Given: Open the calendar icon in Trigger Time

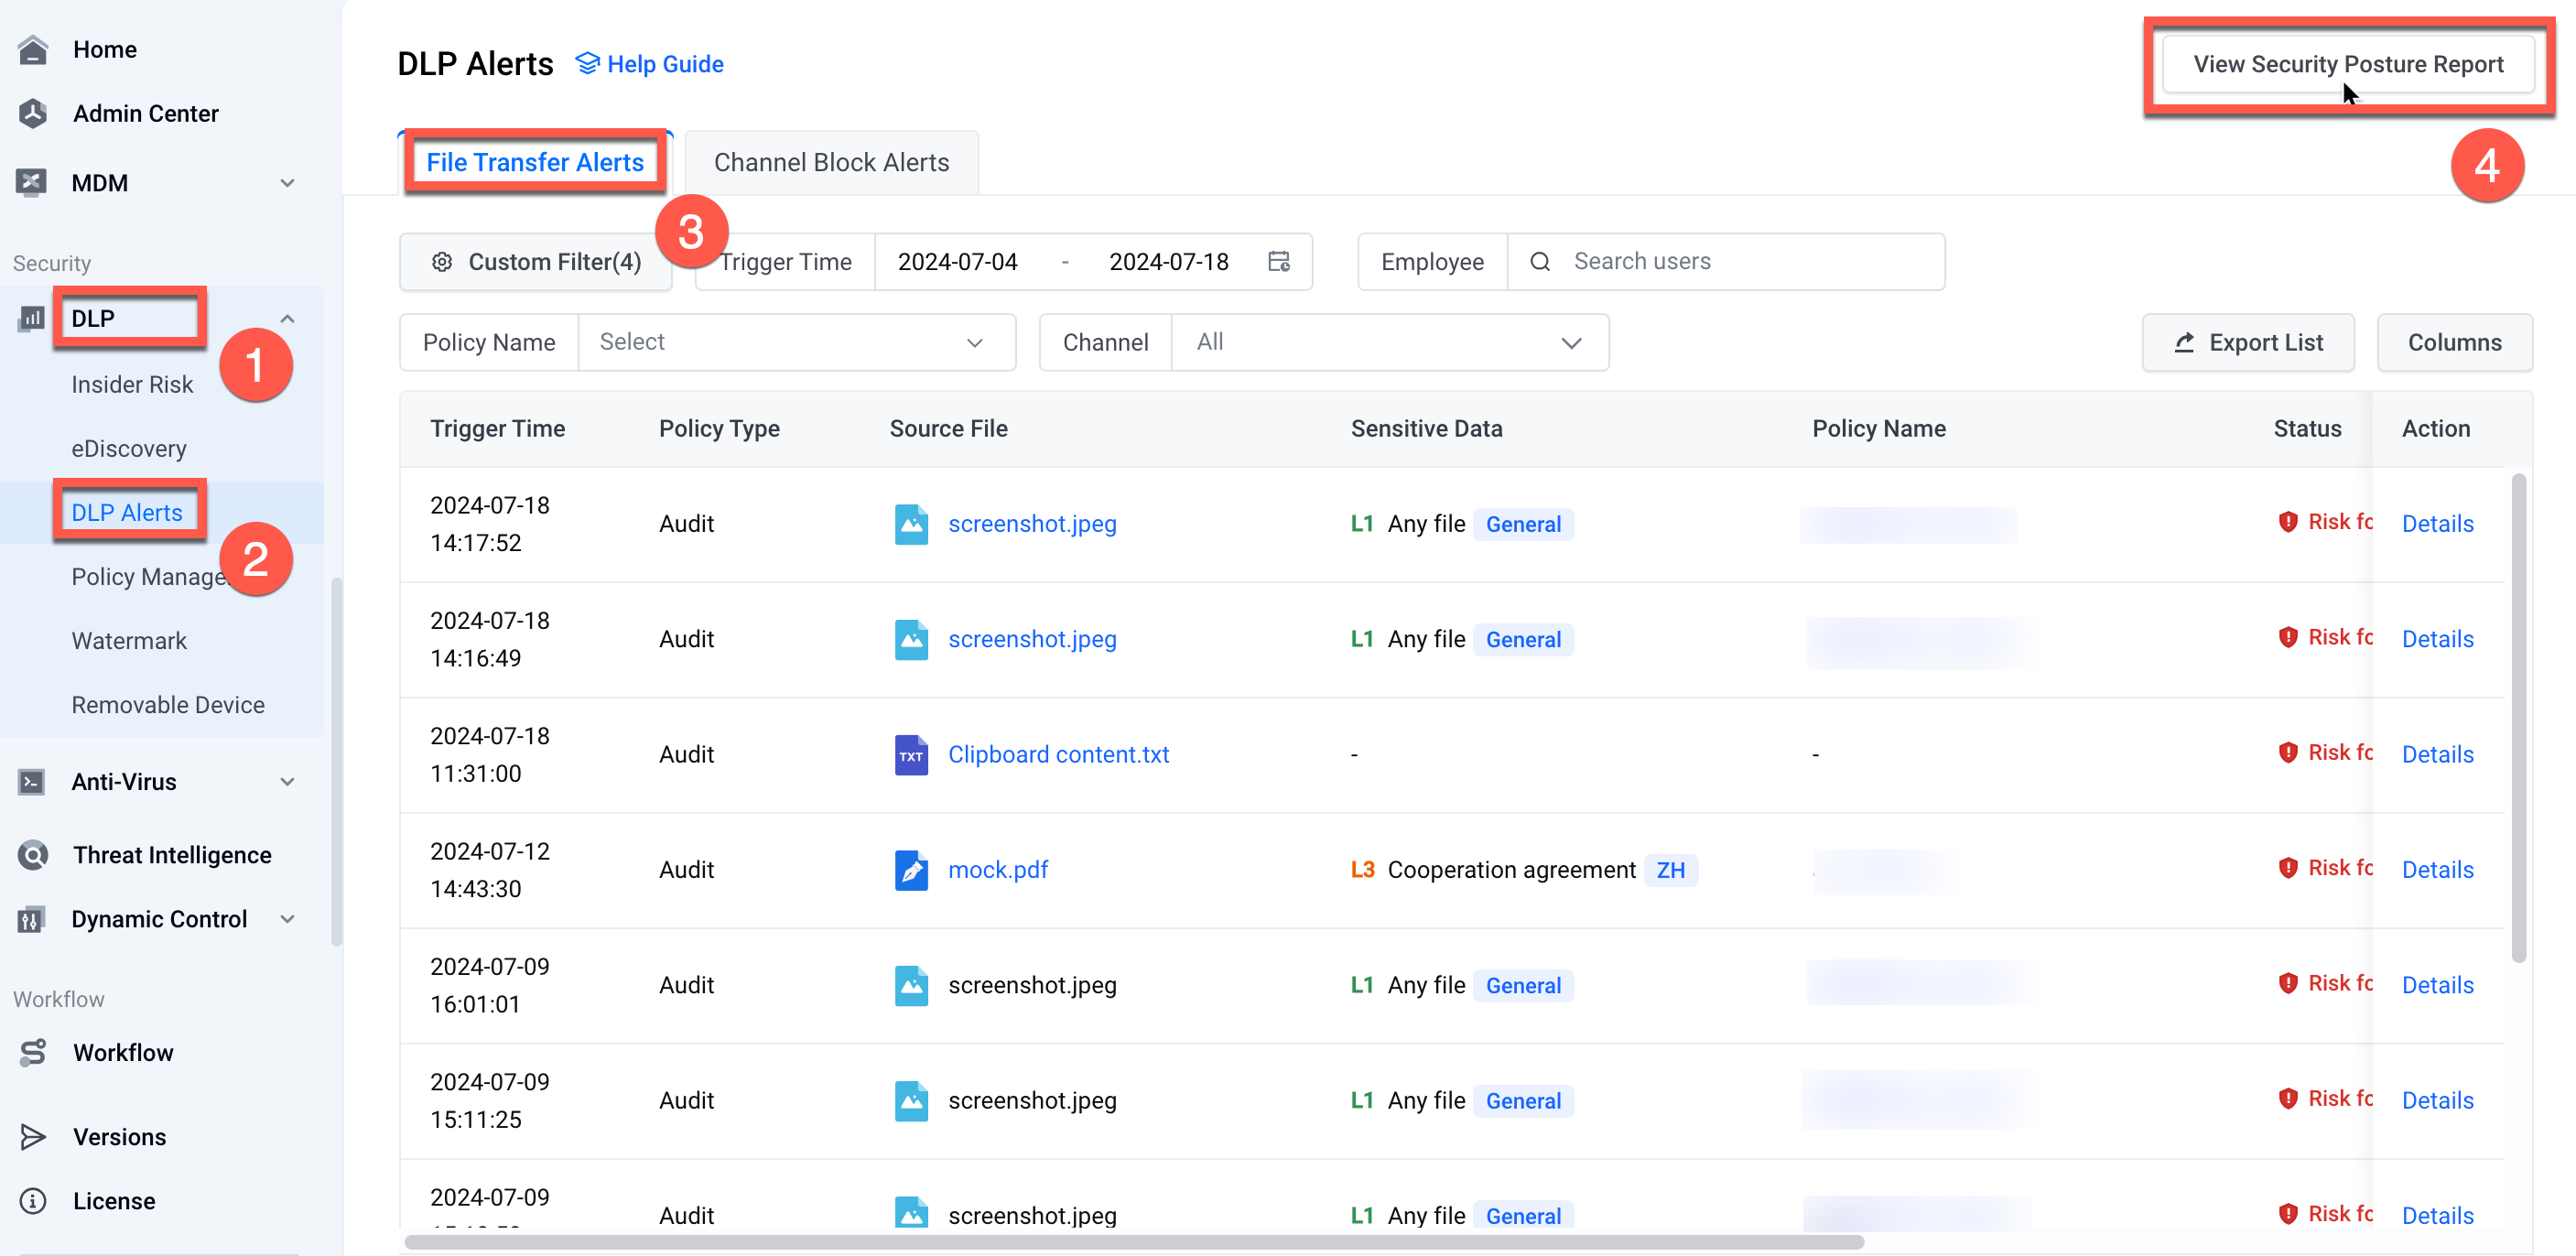Looking at the screenshot, I should [1279, 262].
